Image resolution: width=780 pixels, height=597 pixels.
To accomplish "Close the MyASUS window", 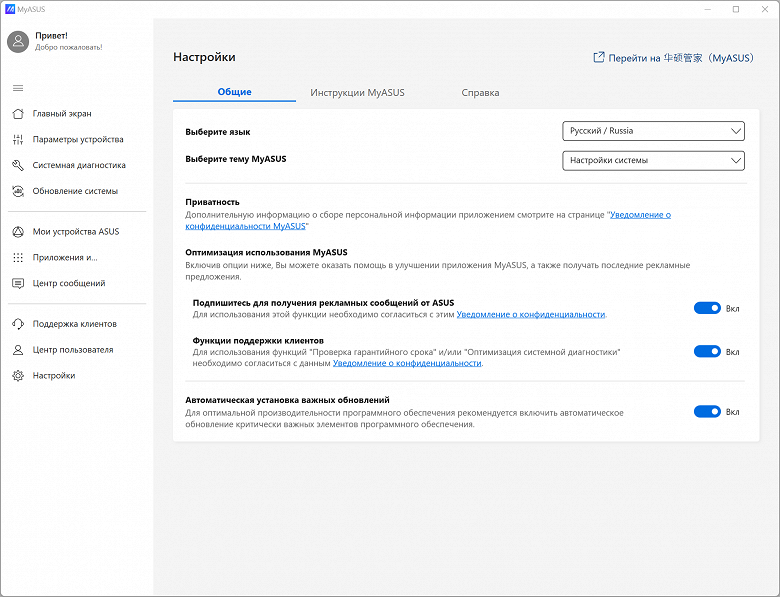I will click(765, 9).
